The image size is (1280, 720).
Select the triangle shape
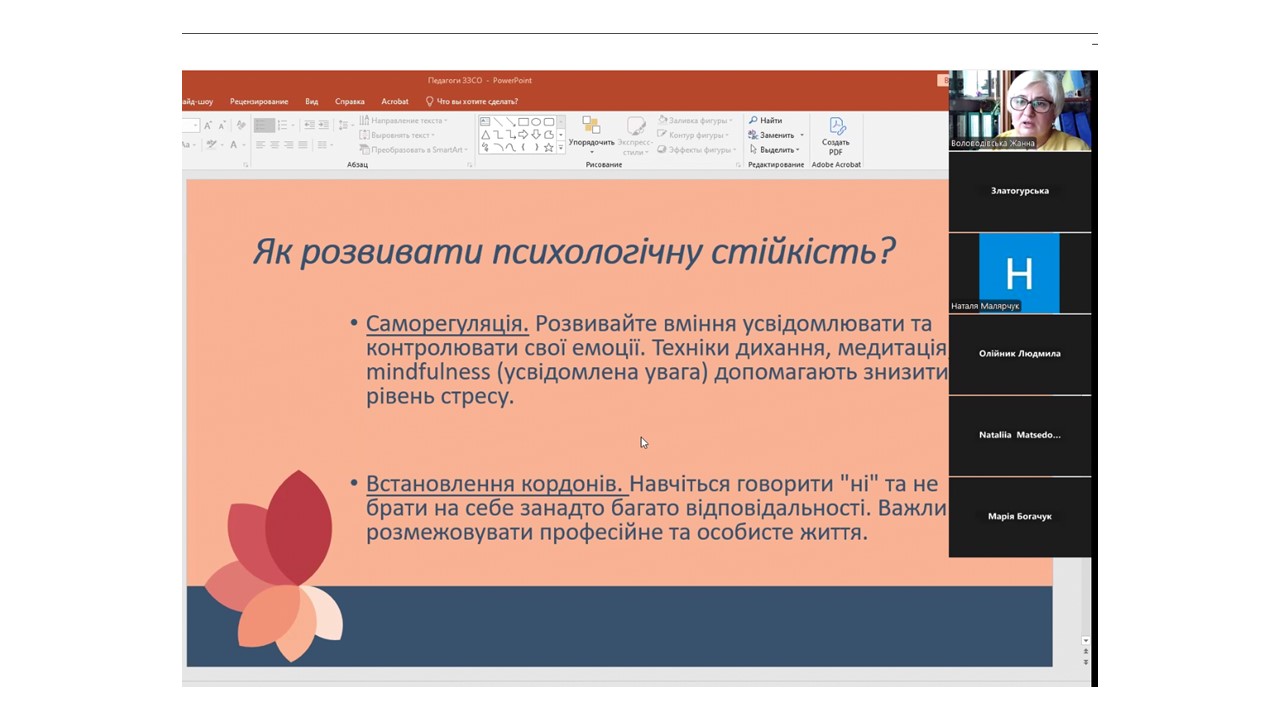pos(485,134)
